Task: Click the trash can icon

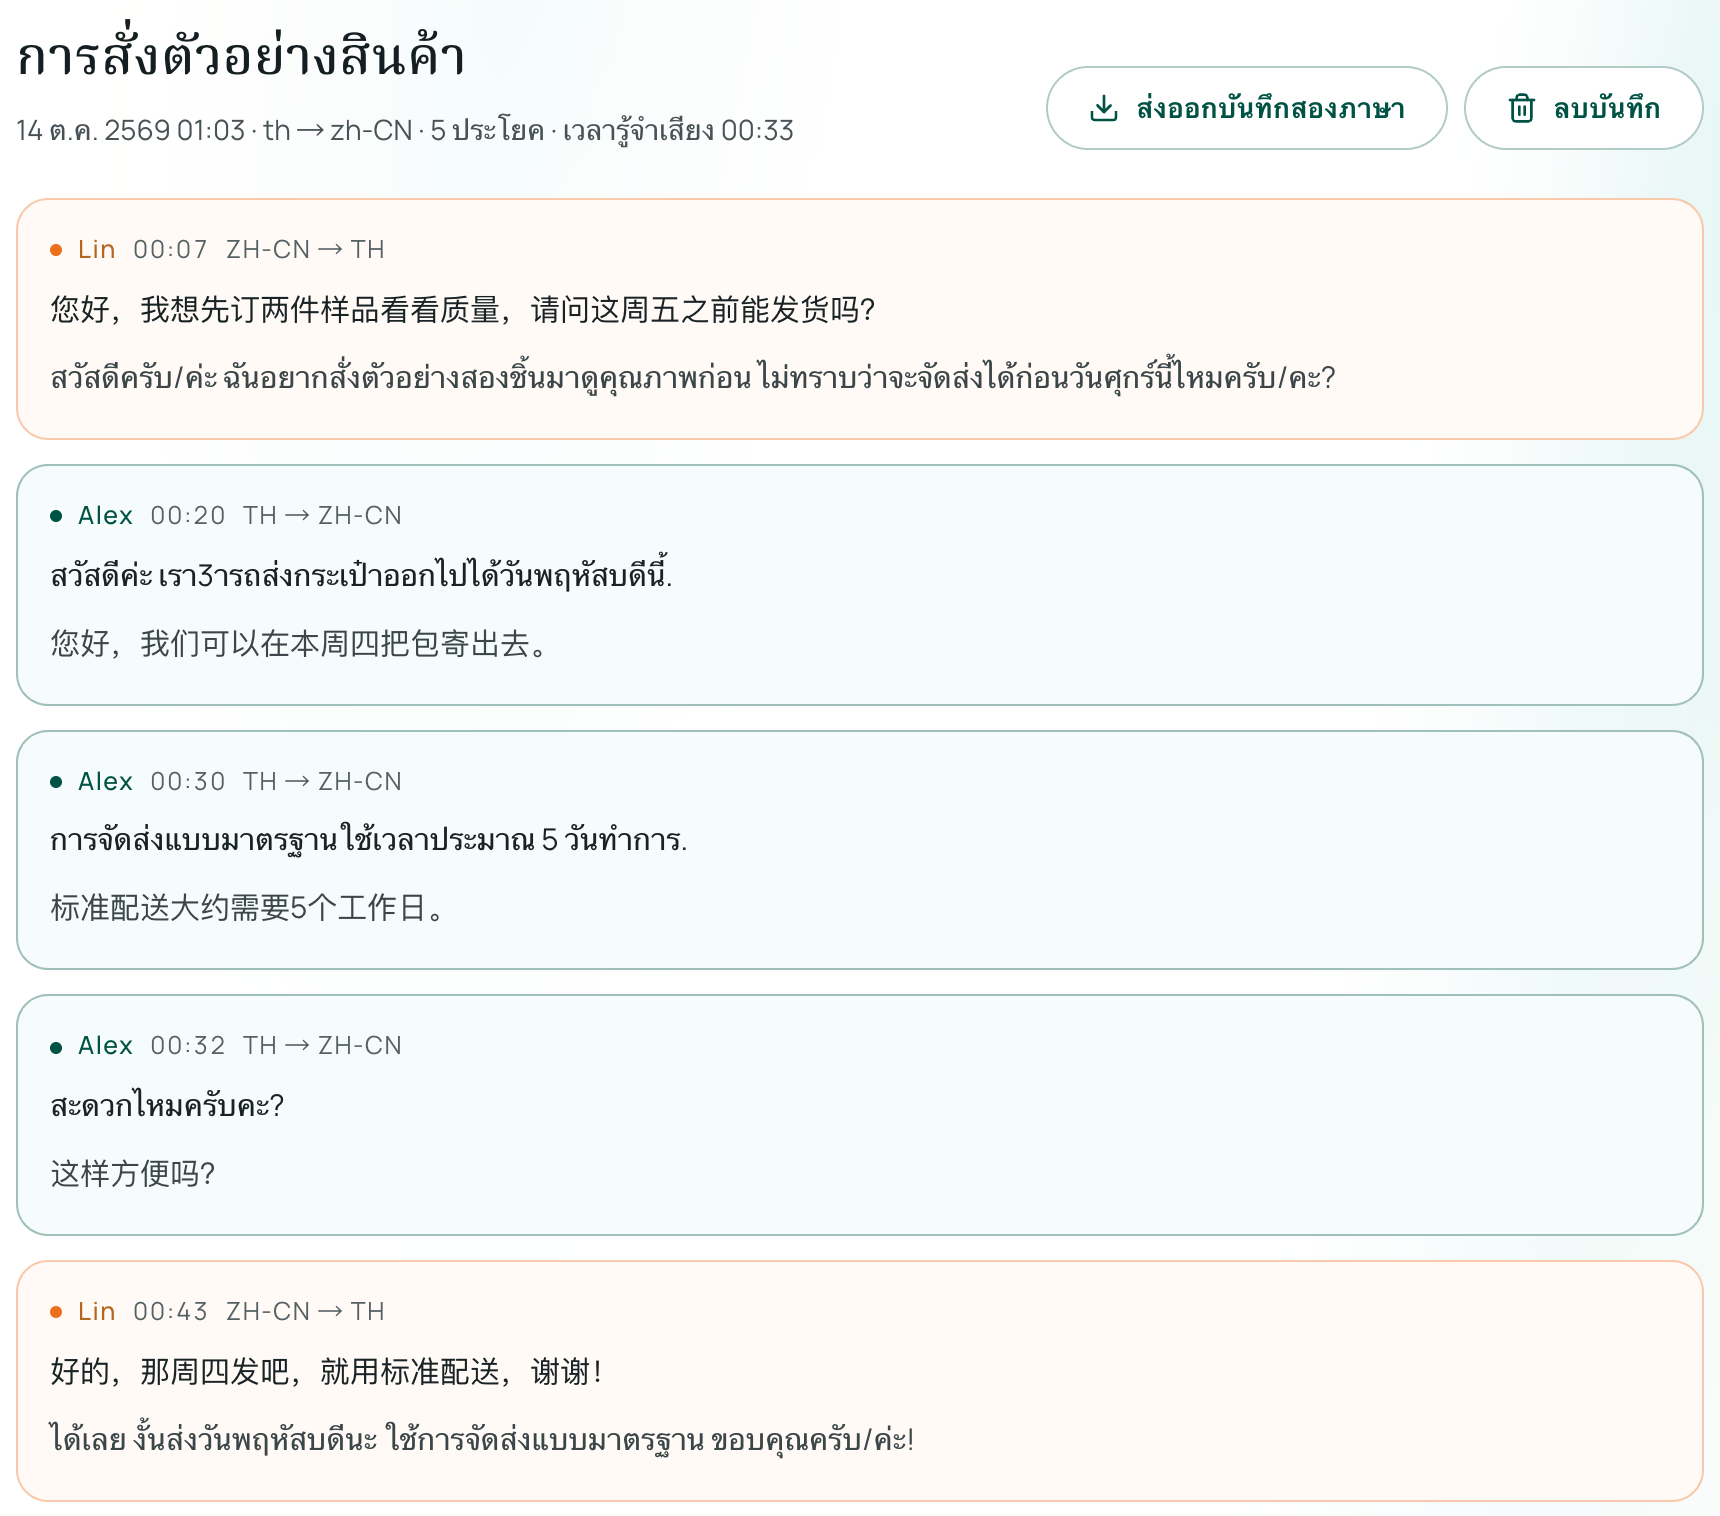Action: pyautogui.click(x=1521, y=108)
